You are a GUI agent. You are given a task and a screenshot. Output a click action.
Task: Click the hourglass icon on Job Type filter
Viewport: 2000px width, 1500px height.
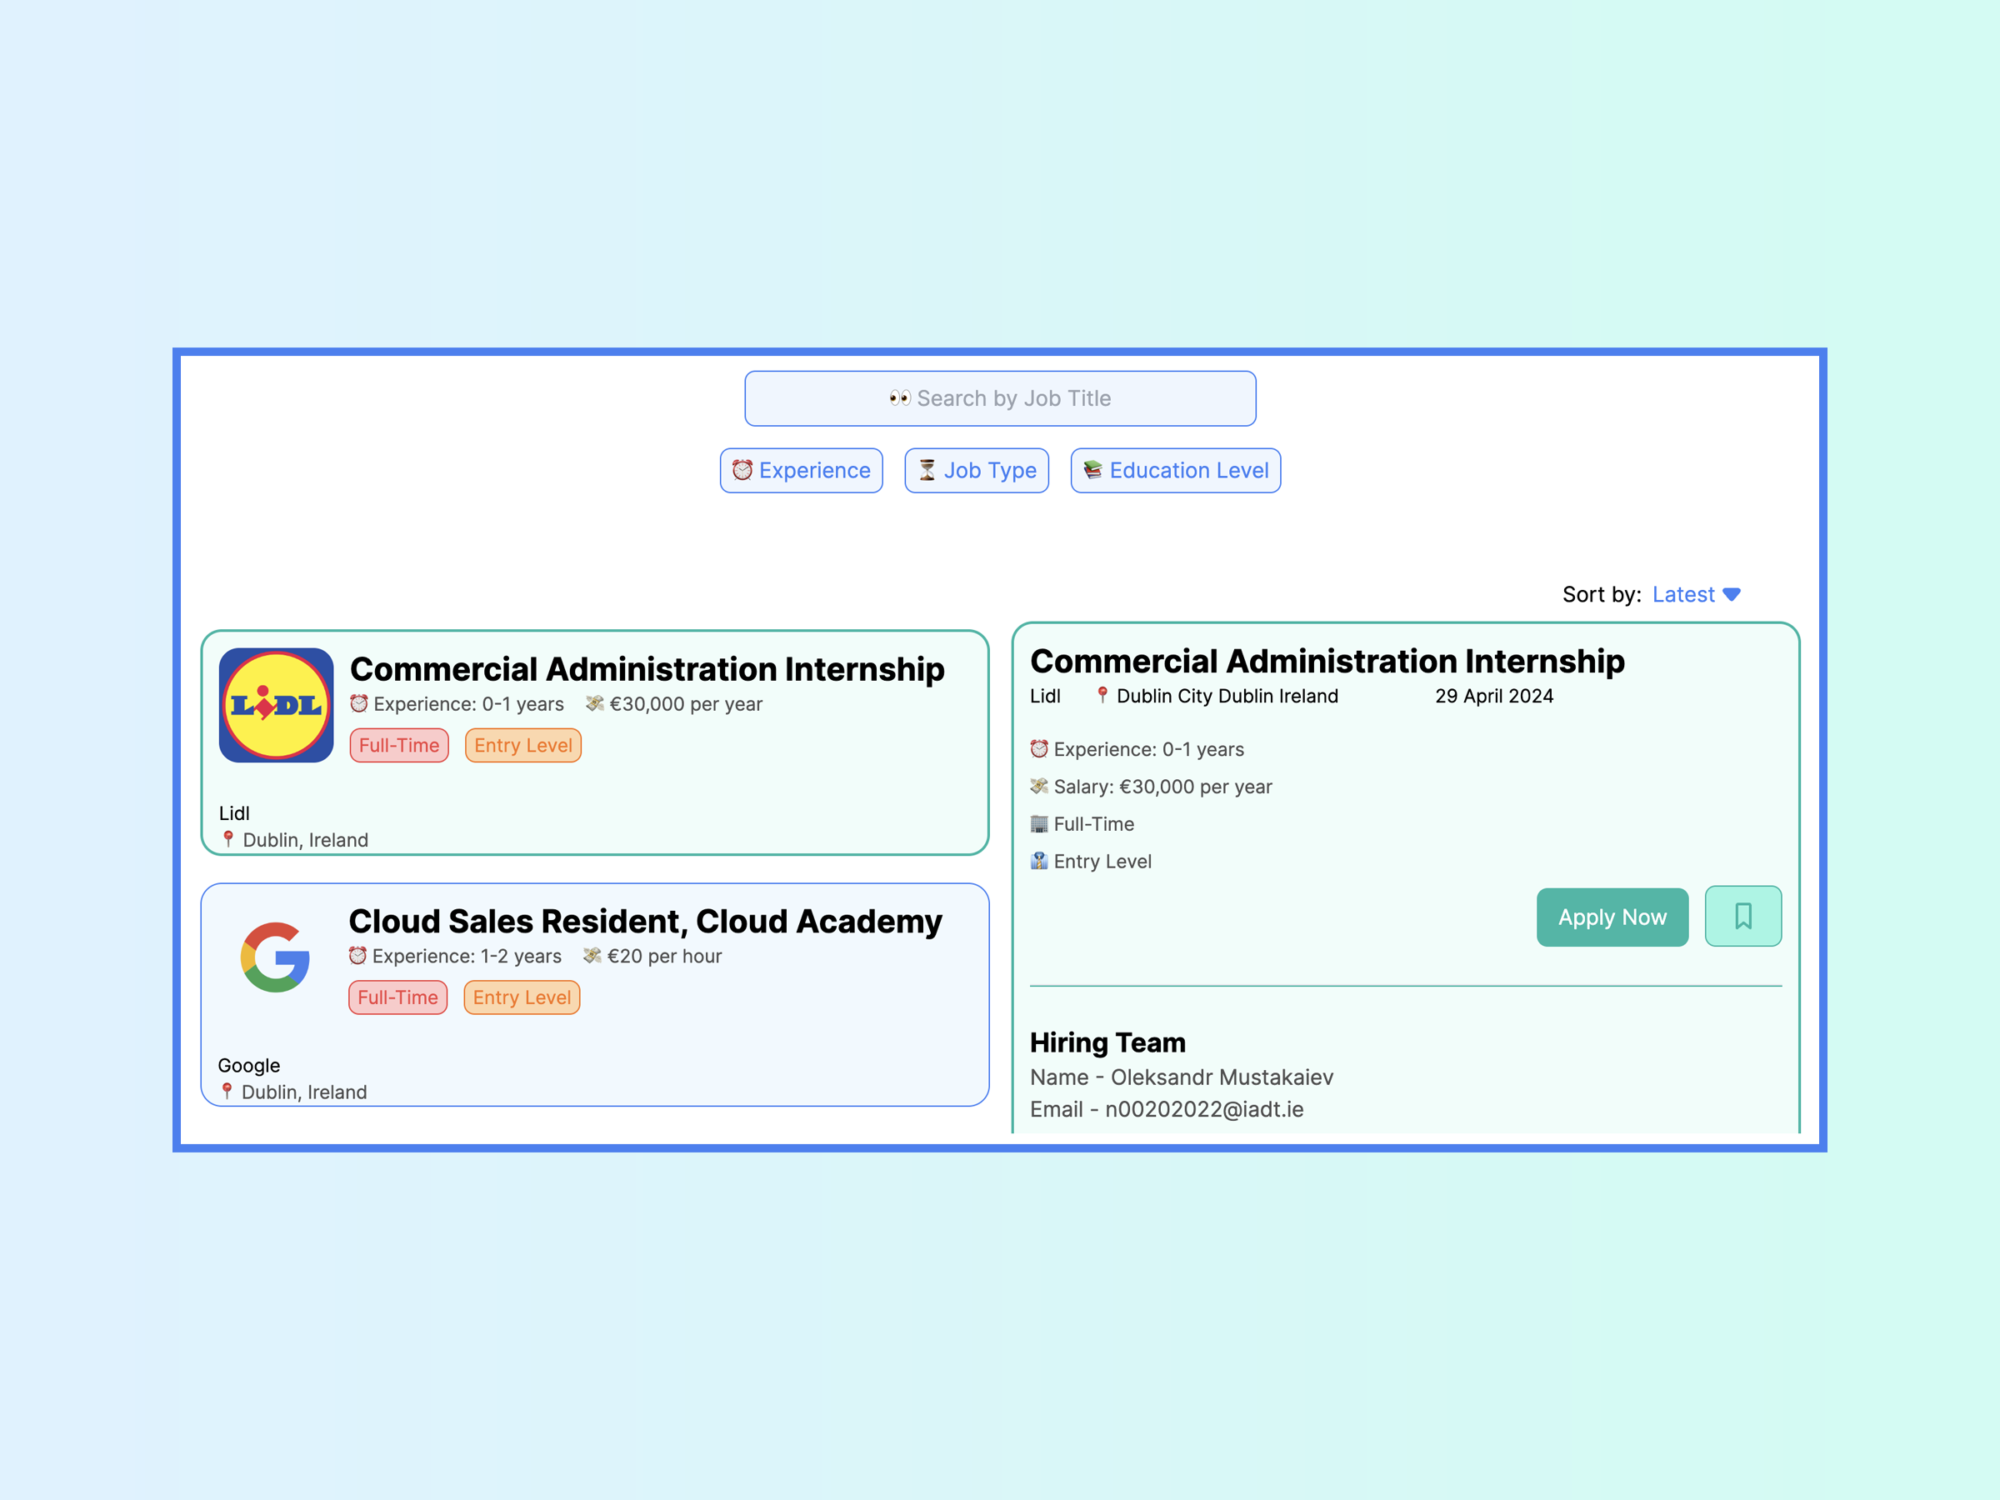point(927,470)
